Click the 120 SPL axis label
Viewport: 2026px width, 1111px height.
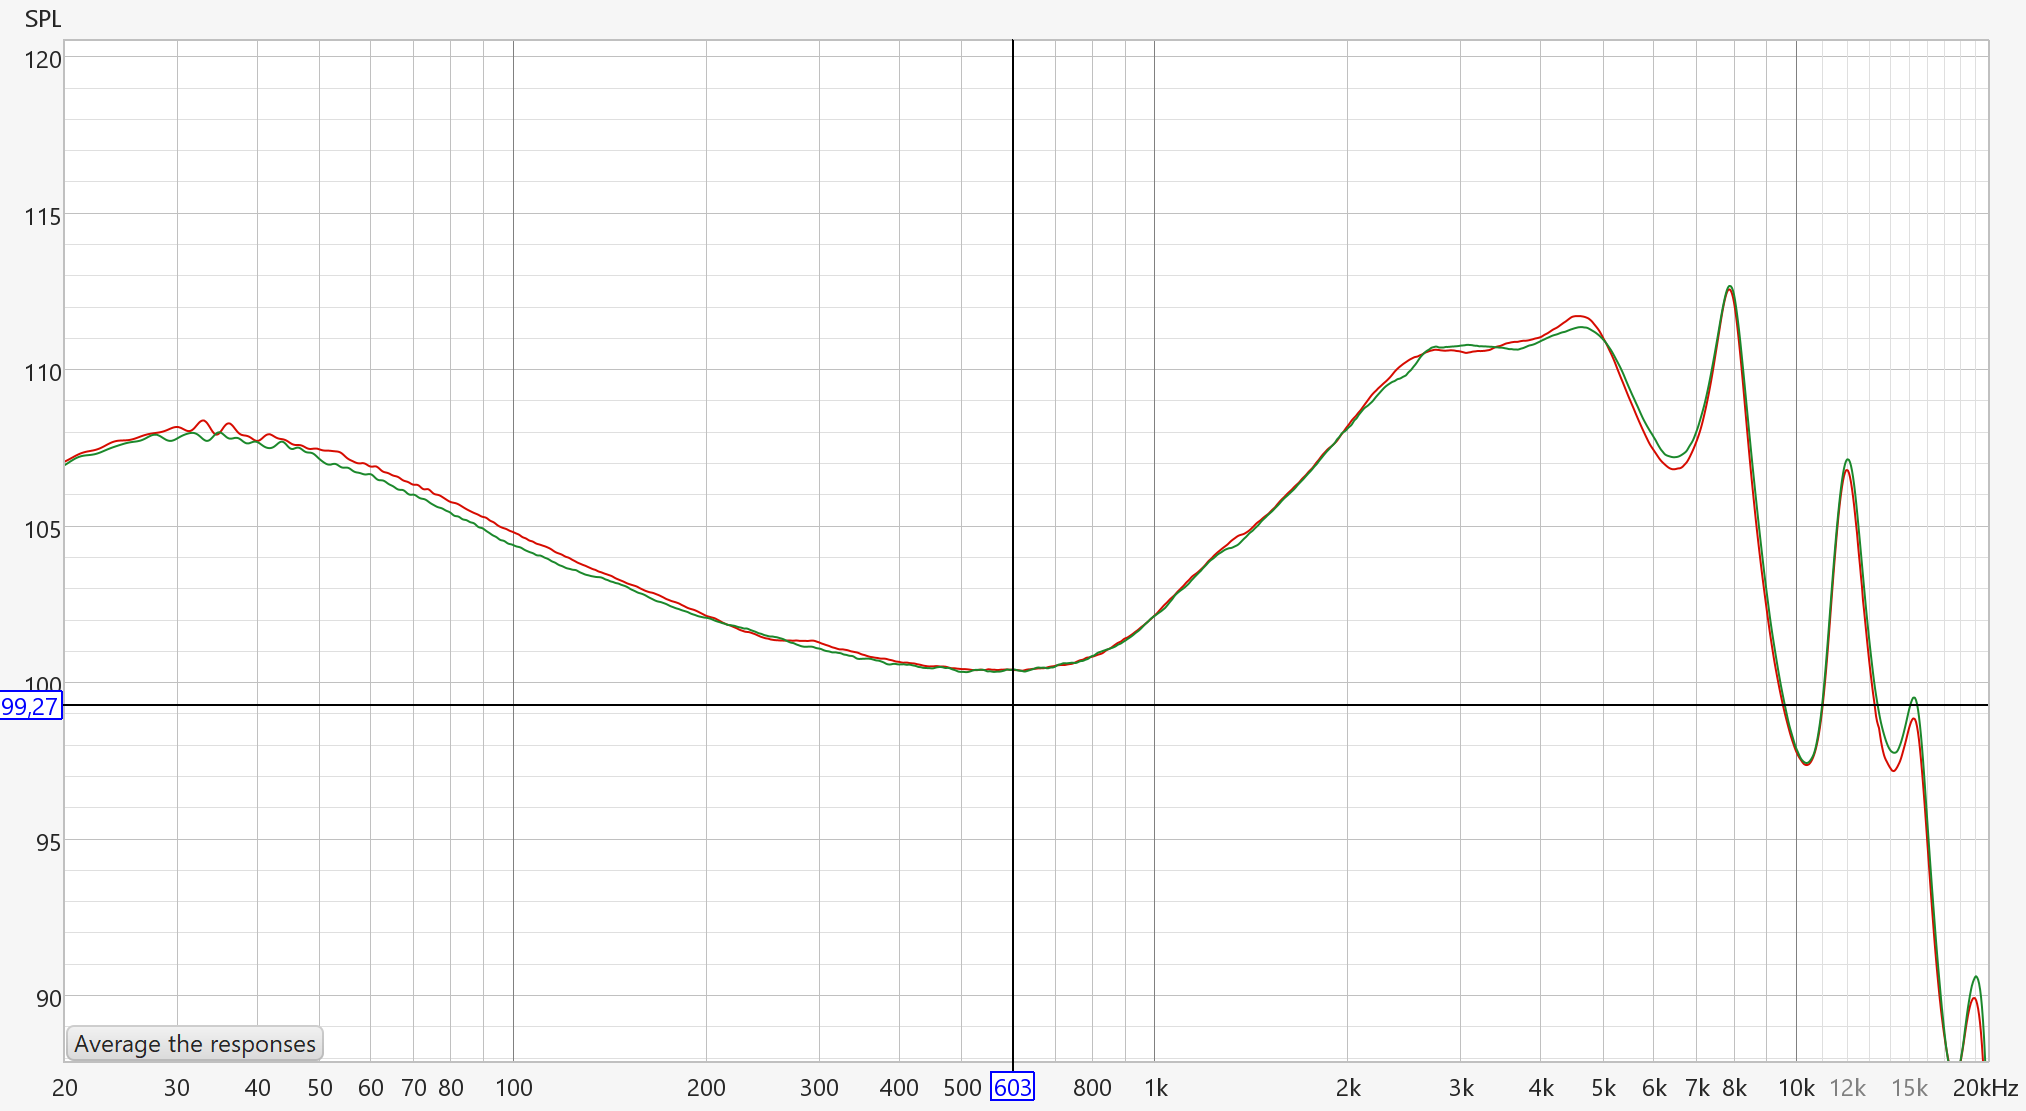pos(43,60)
